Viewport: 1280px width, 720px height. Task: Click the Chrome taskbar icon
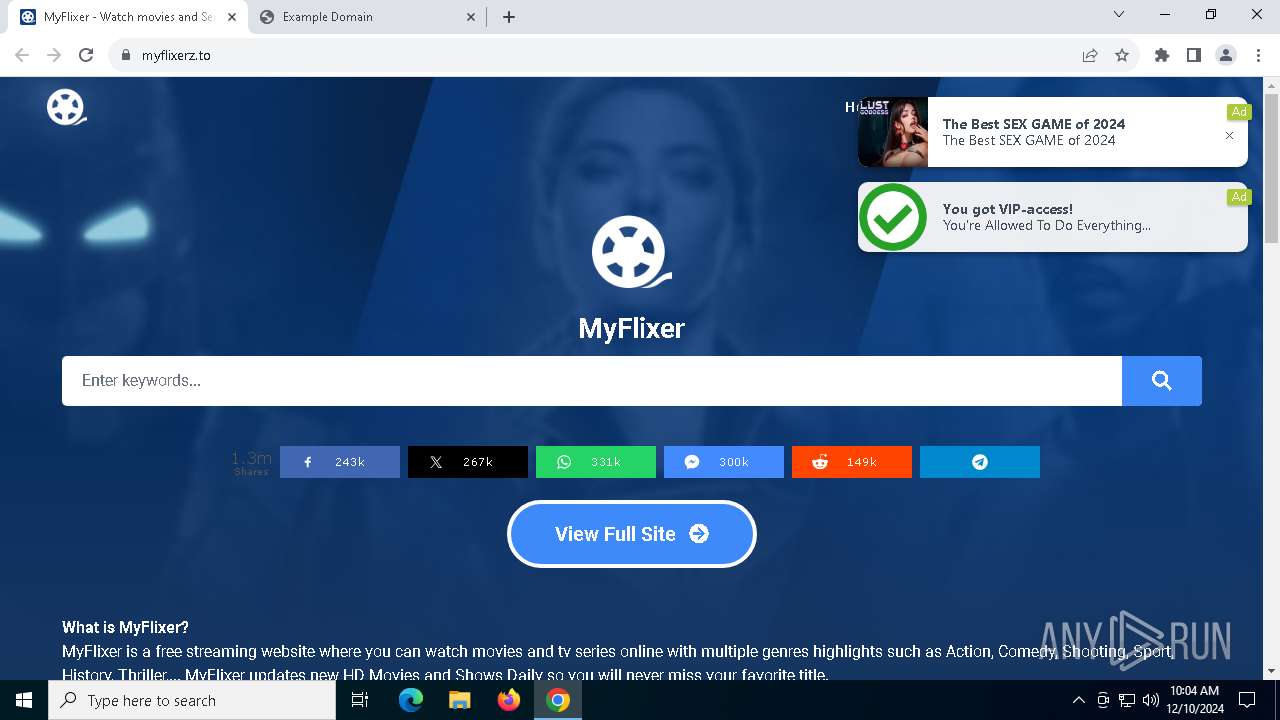click(x=558, y=701)
